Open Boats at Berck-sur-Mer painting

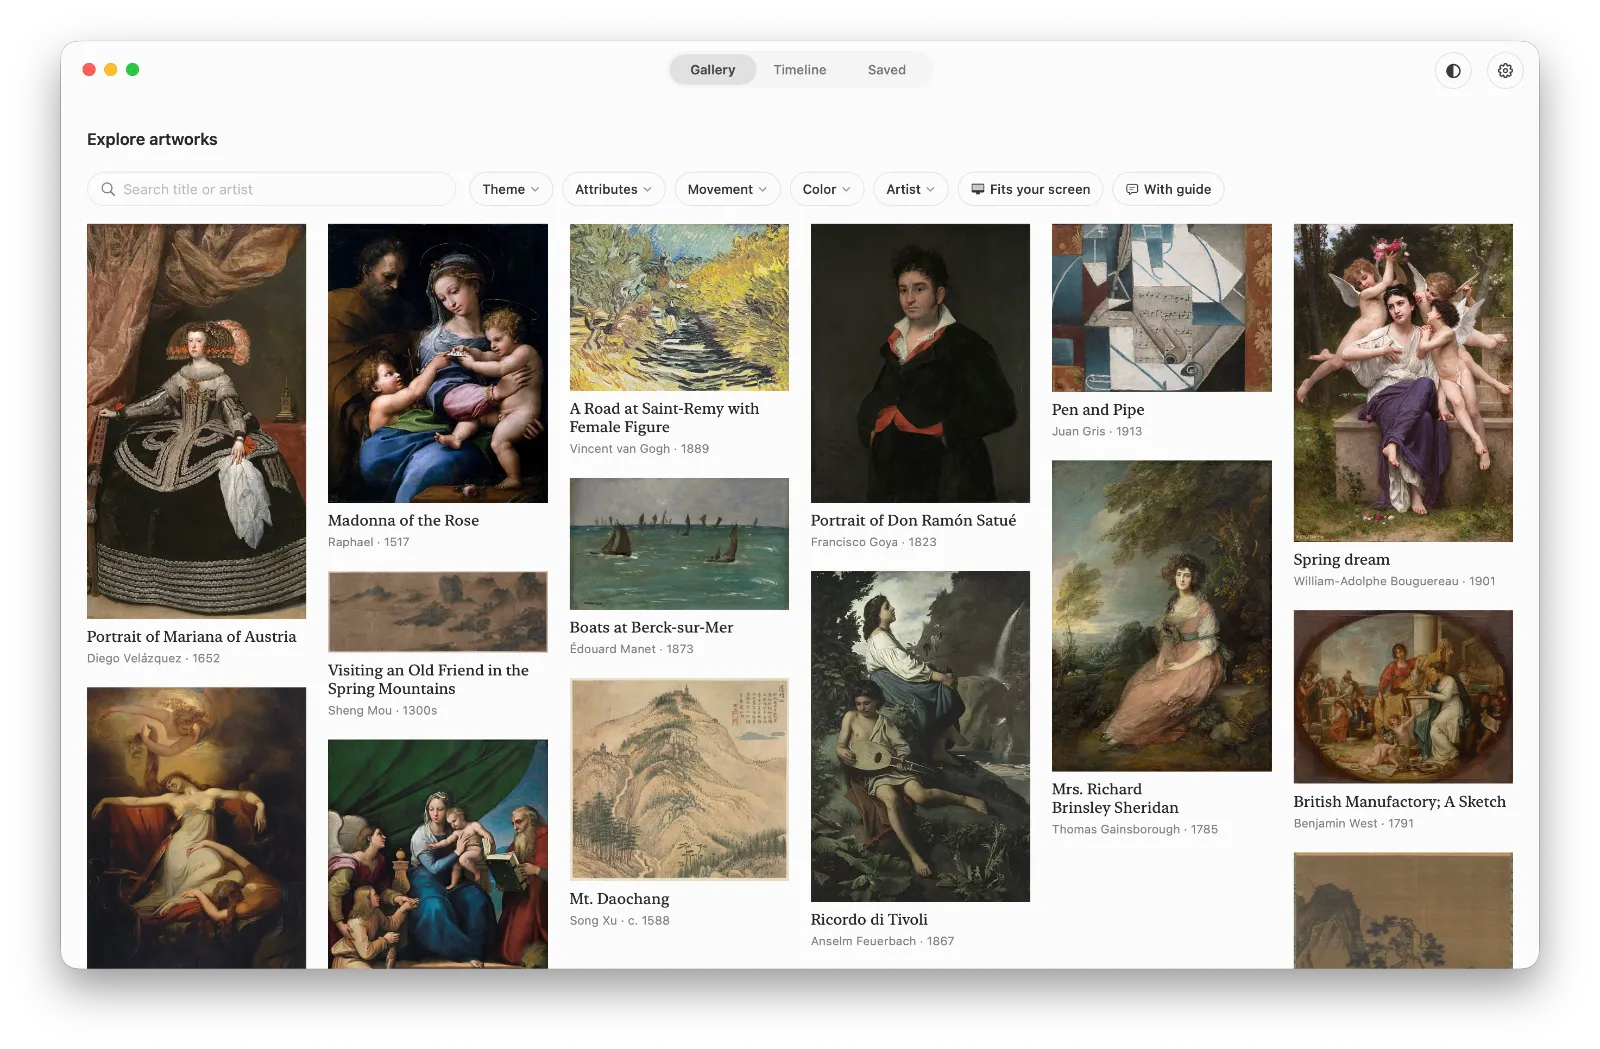coord(679,544)
